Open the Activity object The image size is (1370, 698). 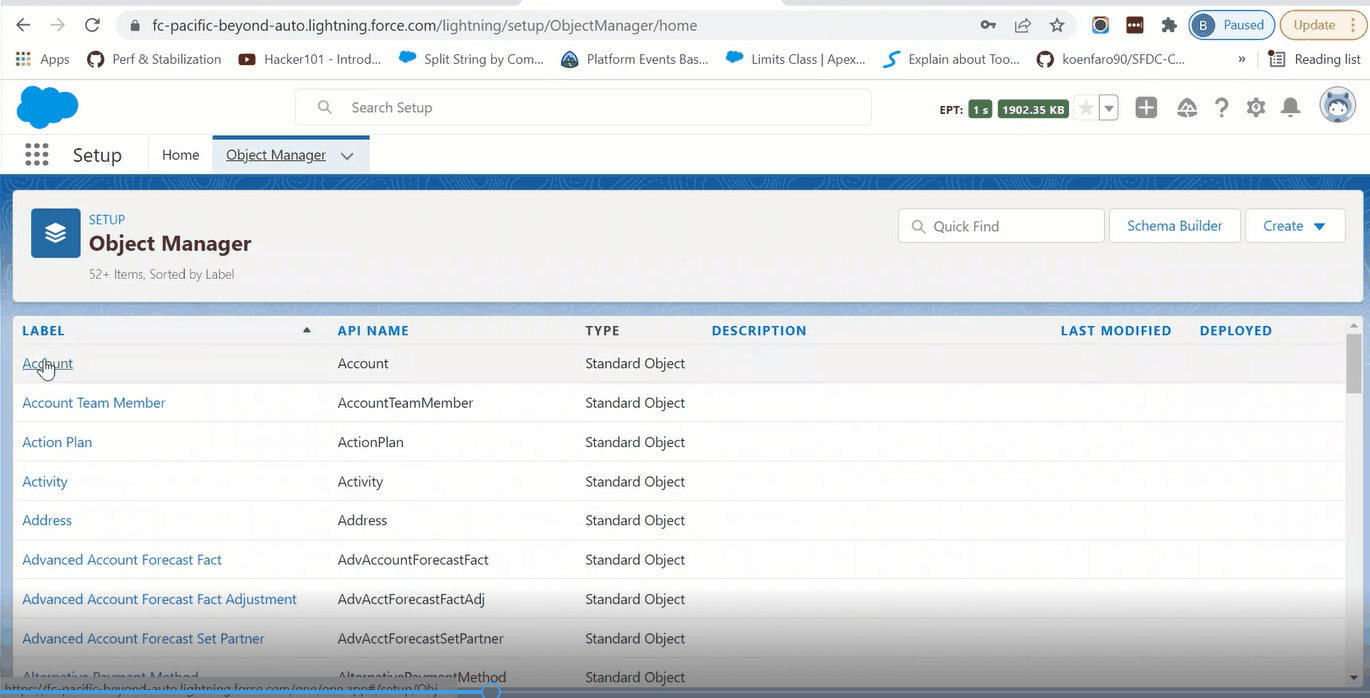[45, 482]
